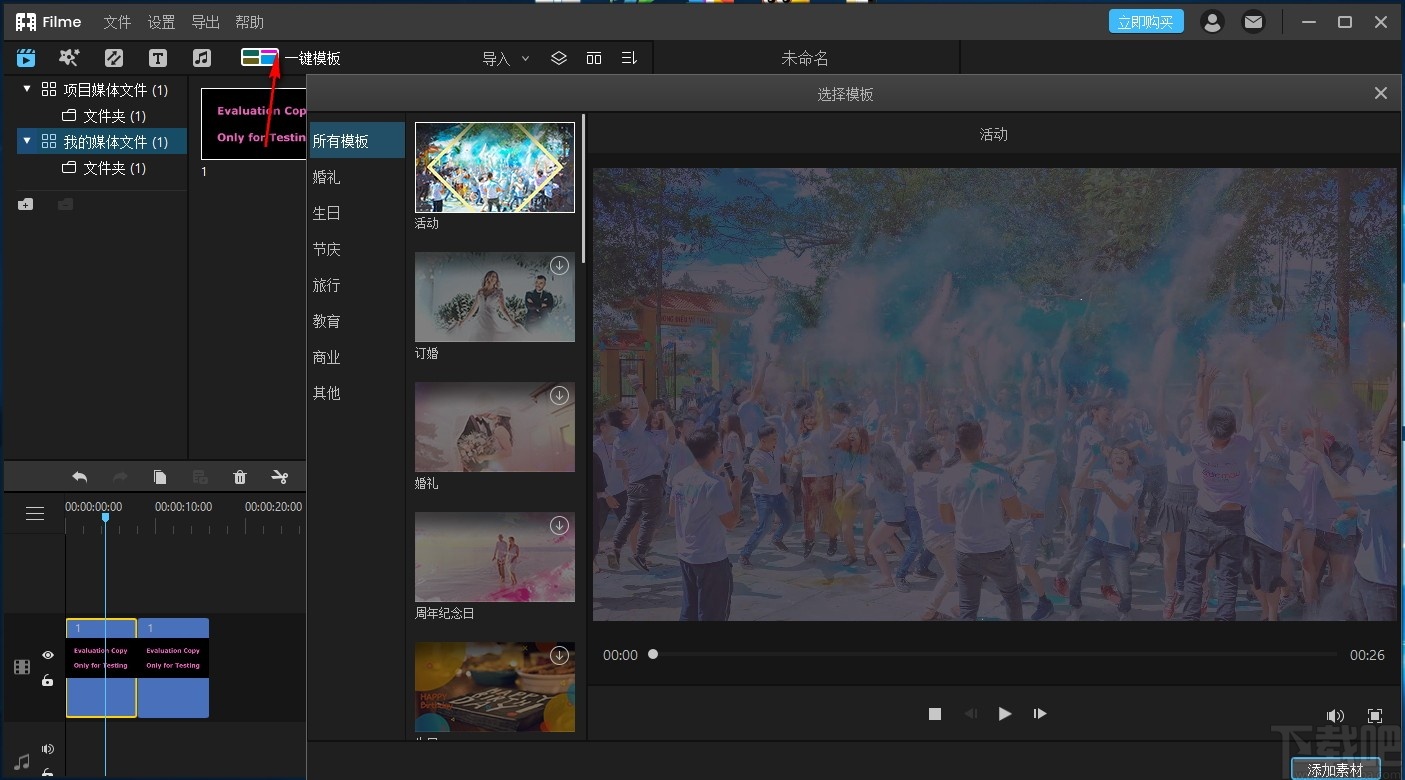Open the transitions panel icon

113,57
